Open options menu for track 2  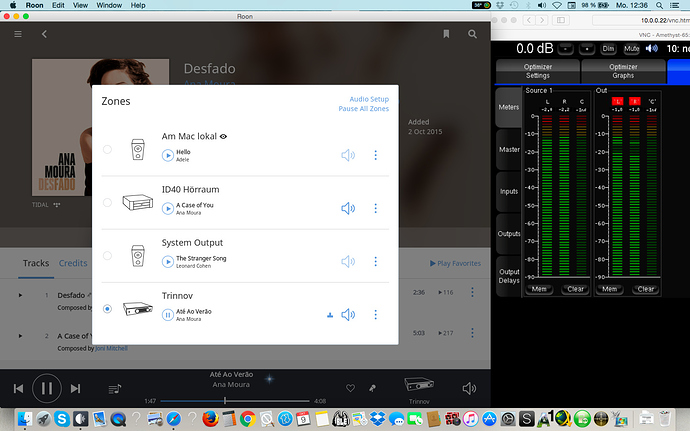(x=472, y=333)
